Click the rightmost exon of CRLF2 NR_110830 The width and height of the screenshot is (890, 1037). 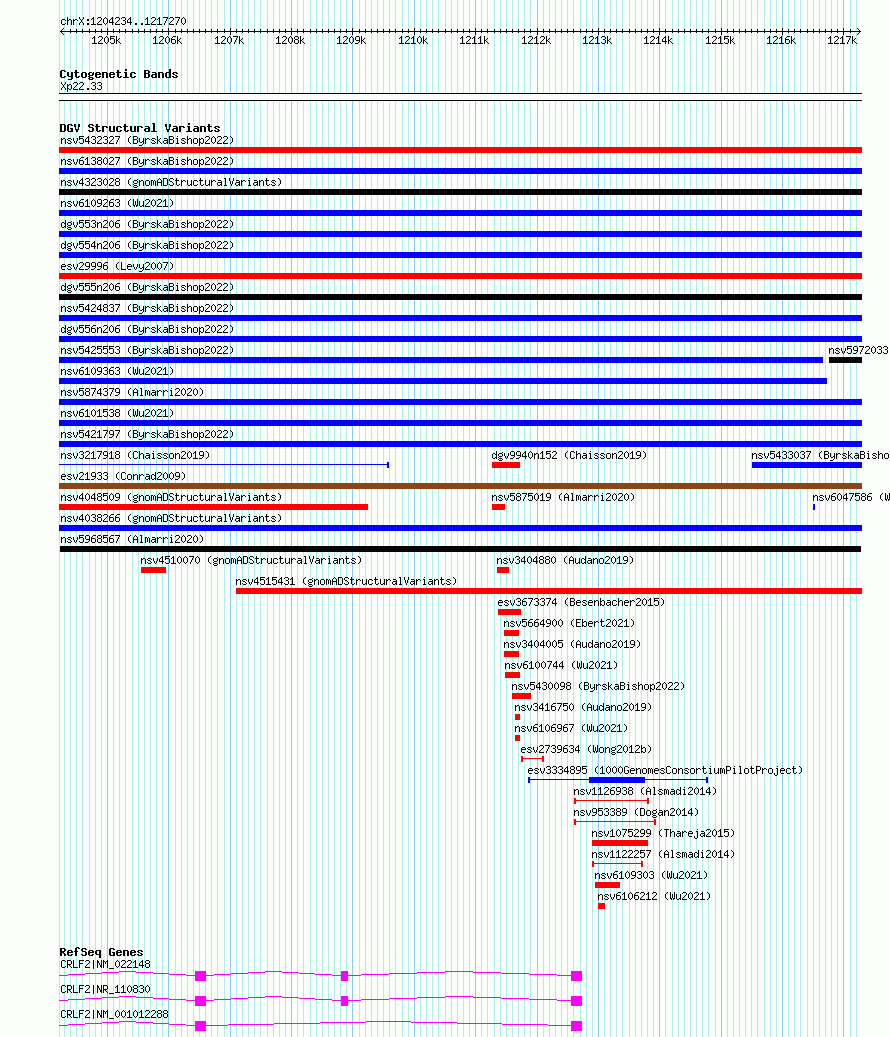click(577, 1001)
